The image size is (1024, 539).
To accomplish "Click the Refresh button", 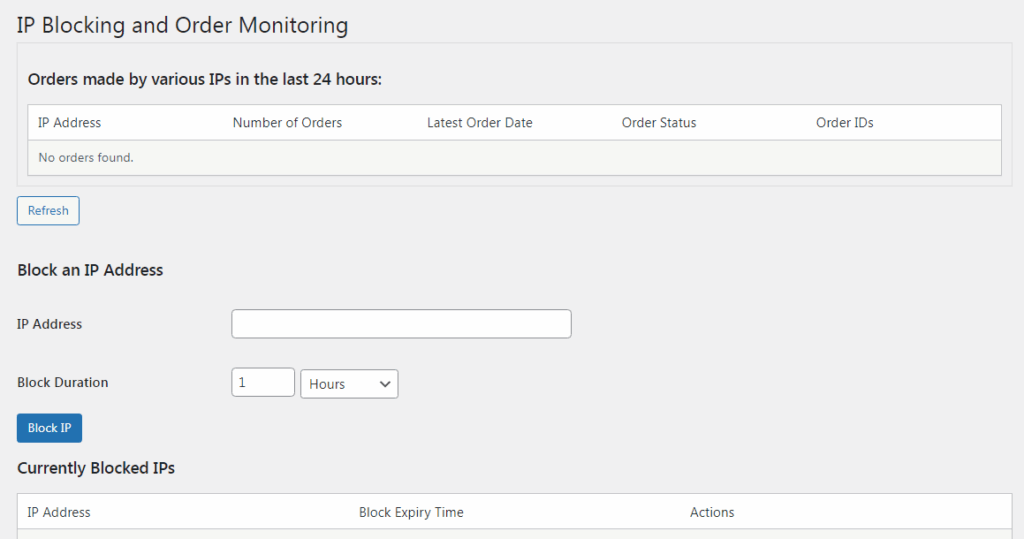I will 48,211.
